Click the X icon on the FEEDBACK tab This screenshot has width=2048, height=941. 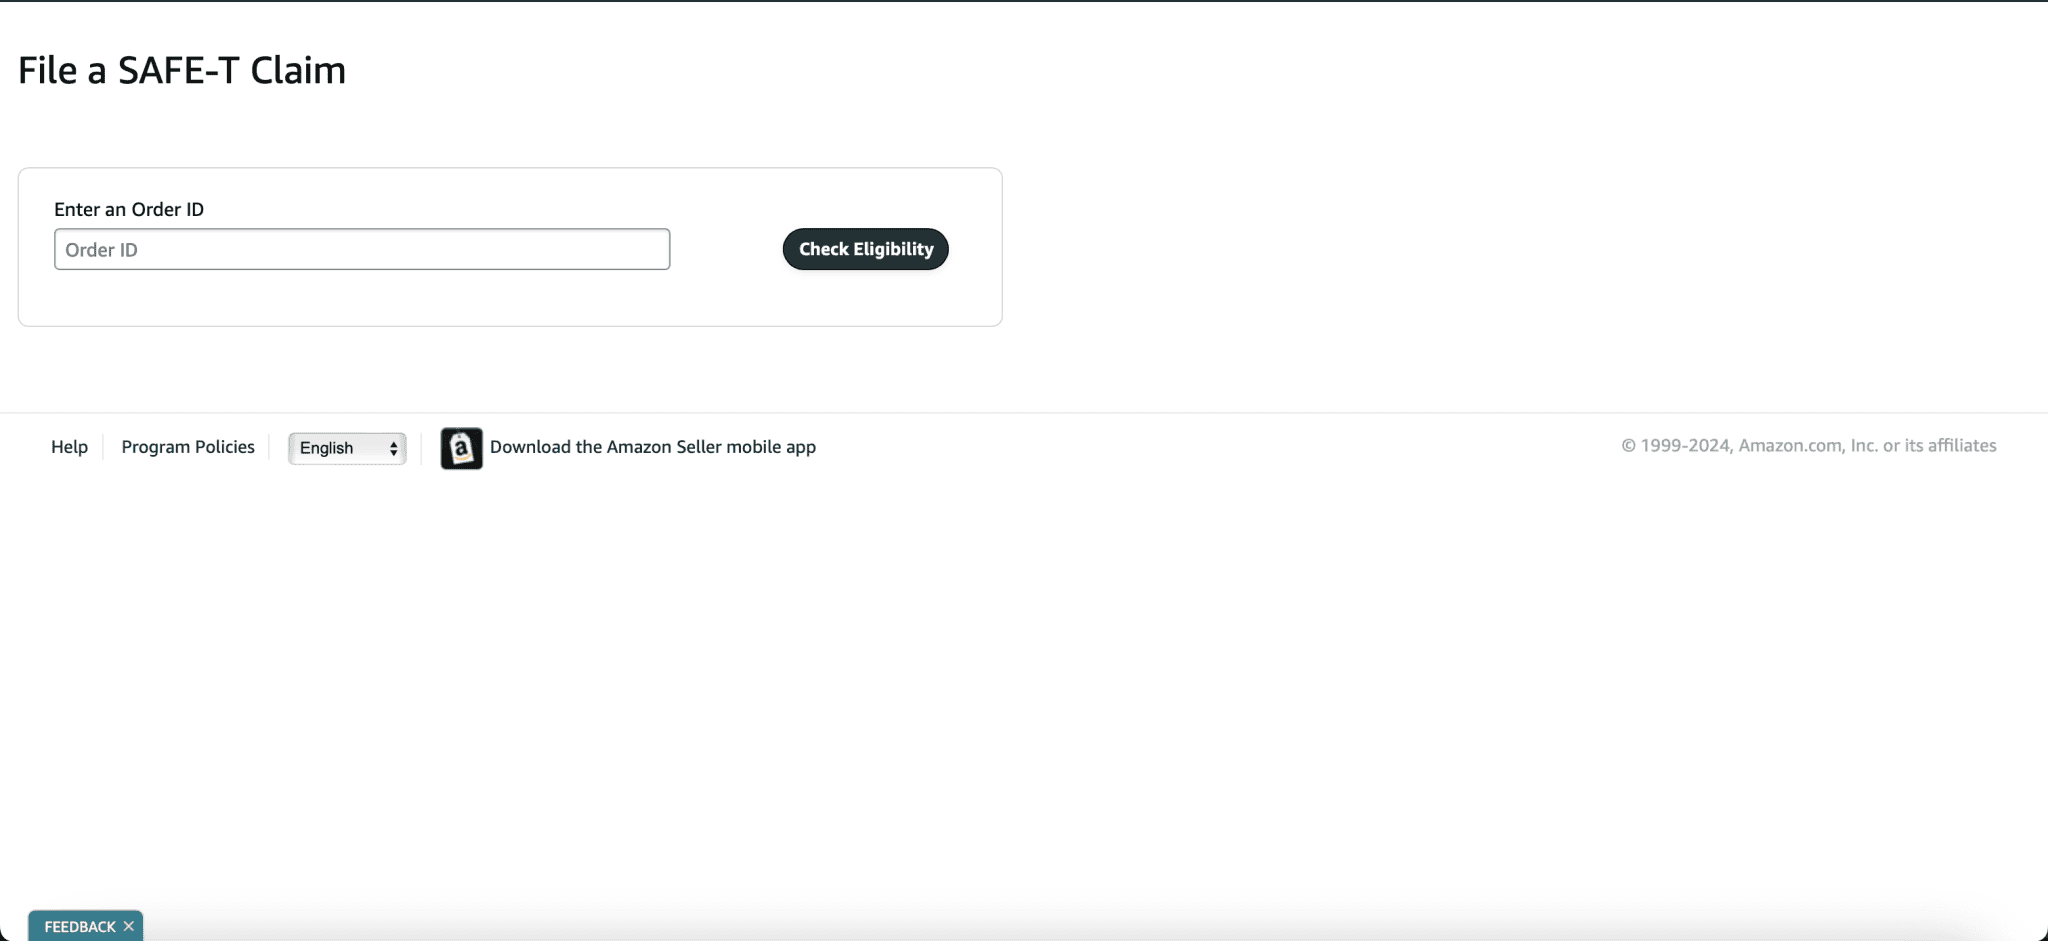click(x=128, y=925)
